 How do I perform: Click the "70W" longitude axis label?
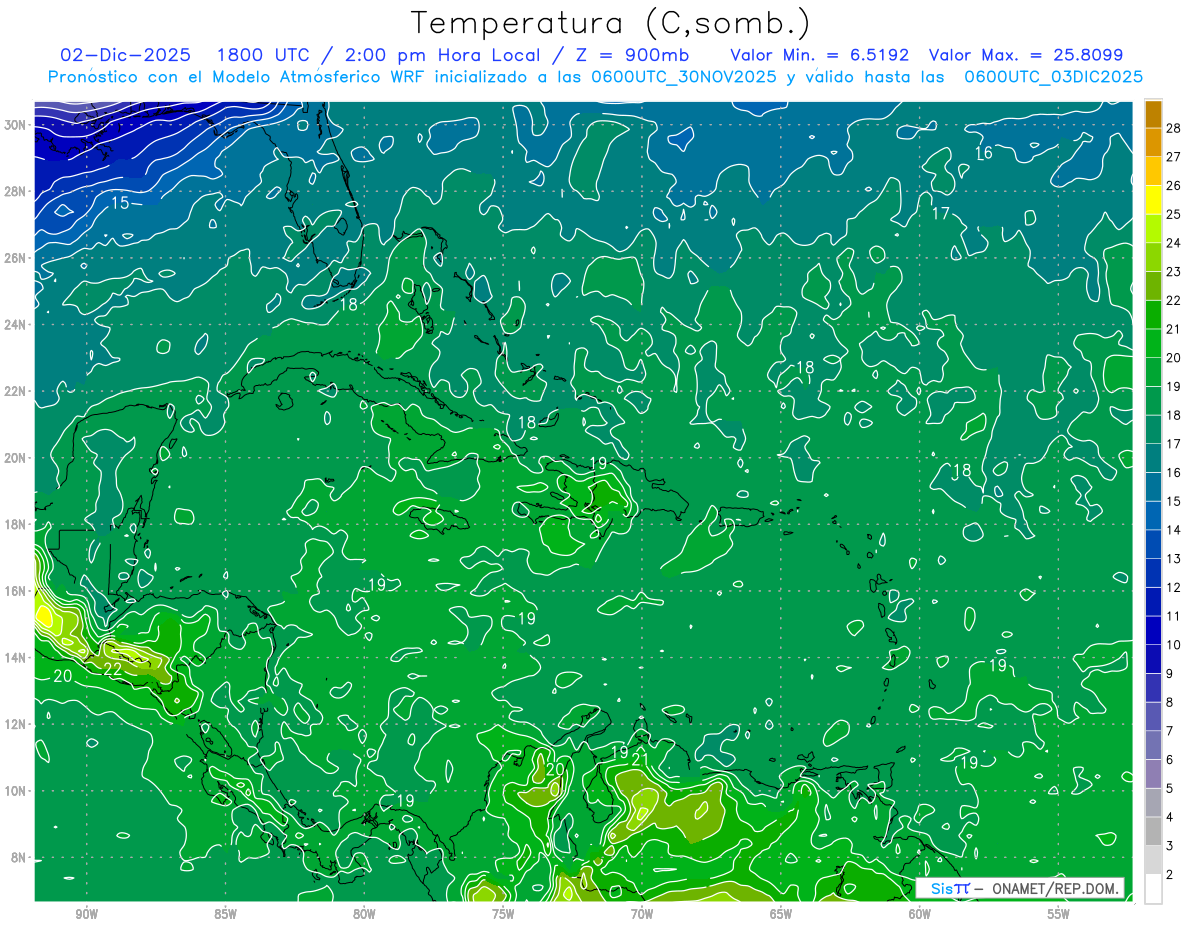click(x=642, y=914)
